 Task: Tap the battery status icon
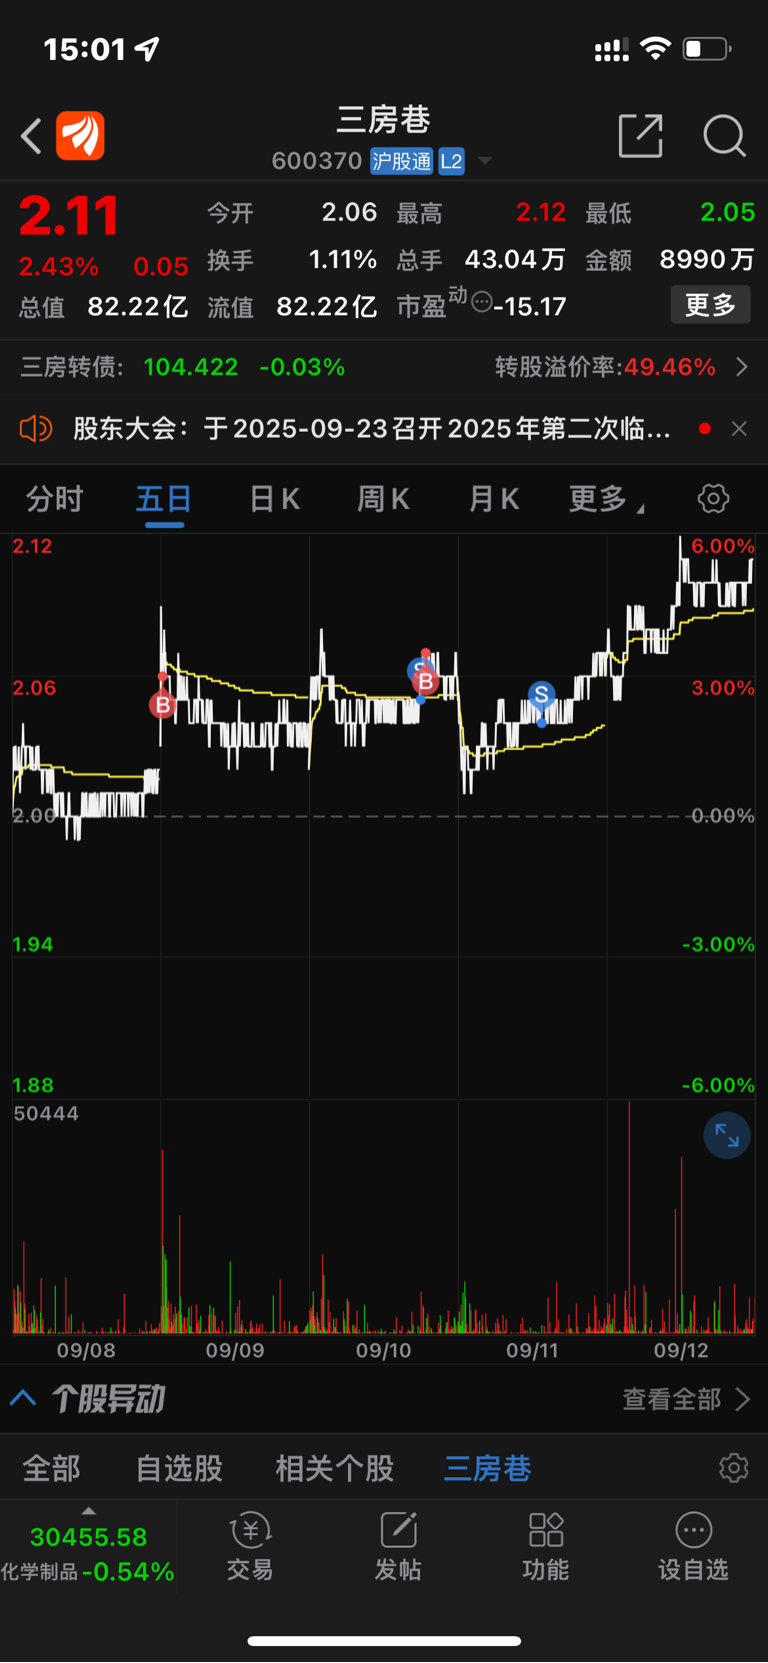[x=707, y=48]
